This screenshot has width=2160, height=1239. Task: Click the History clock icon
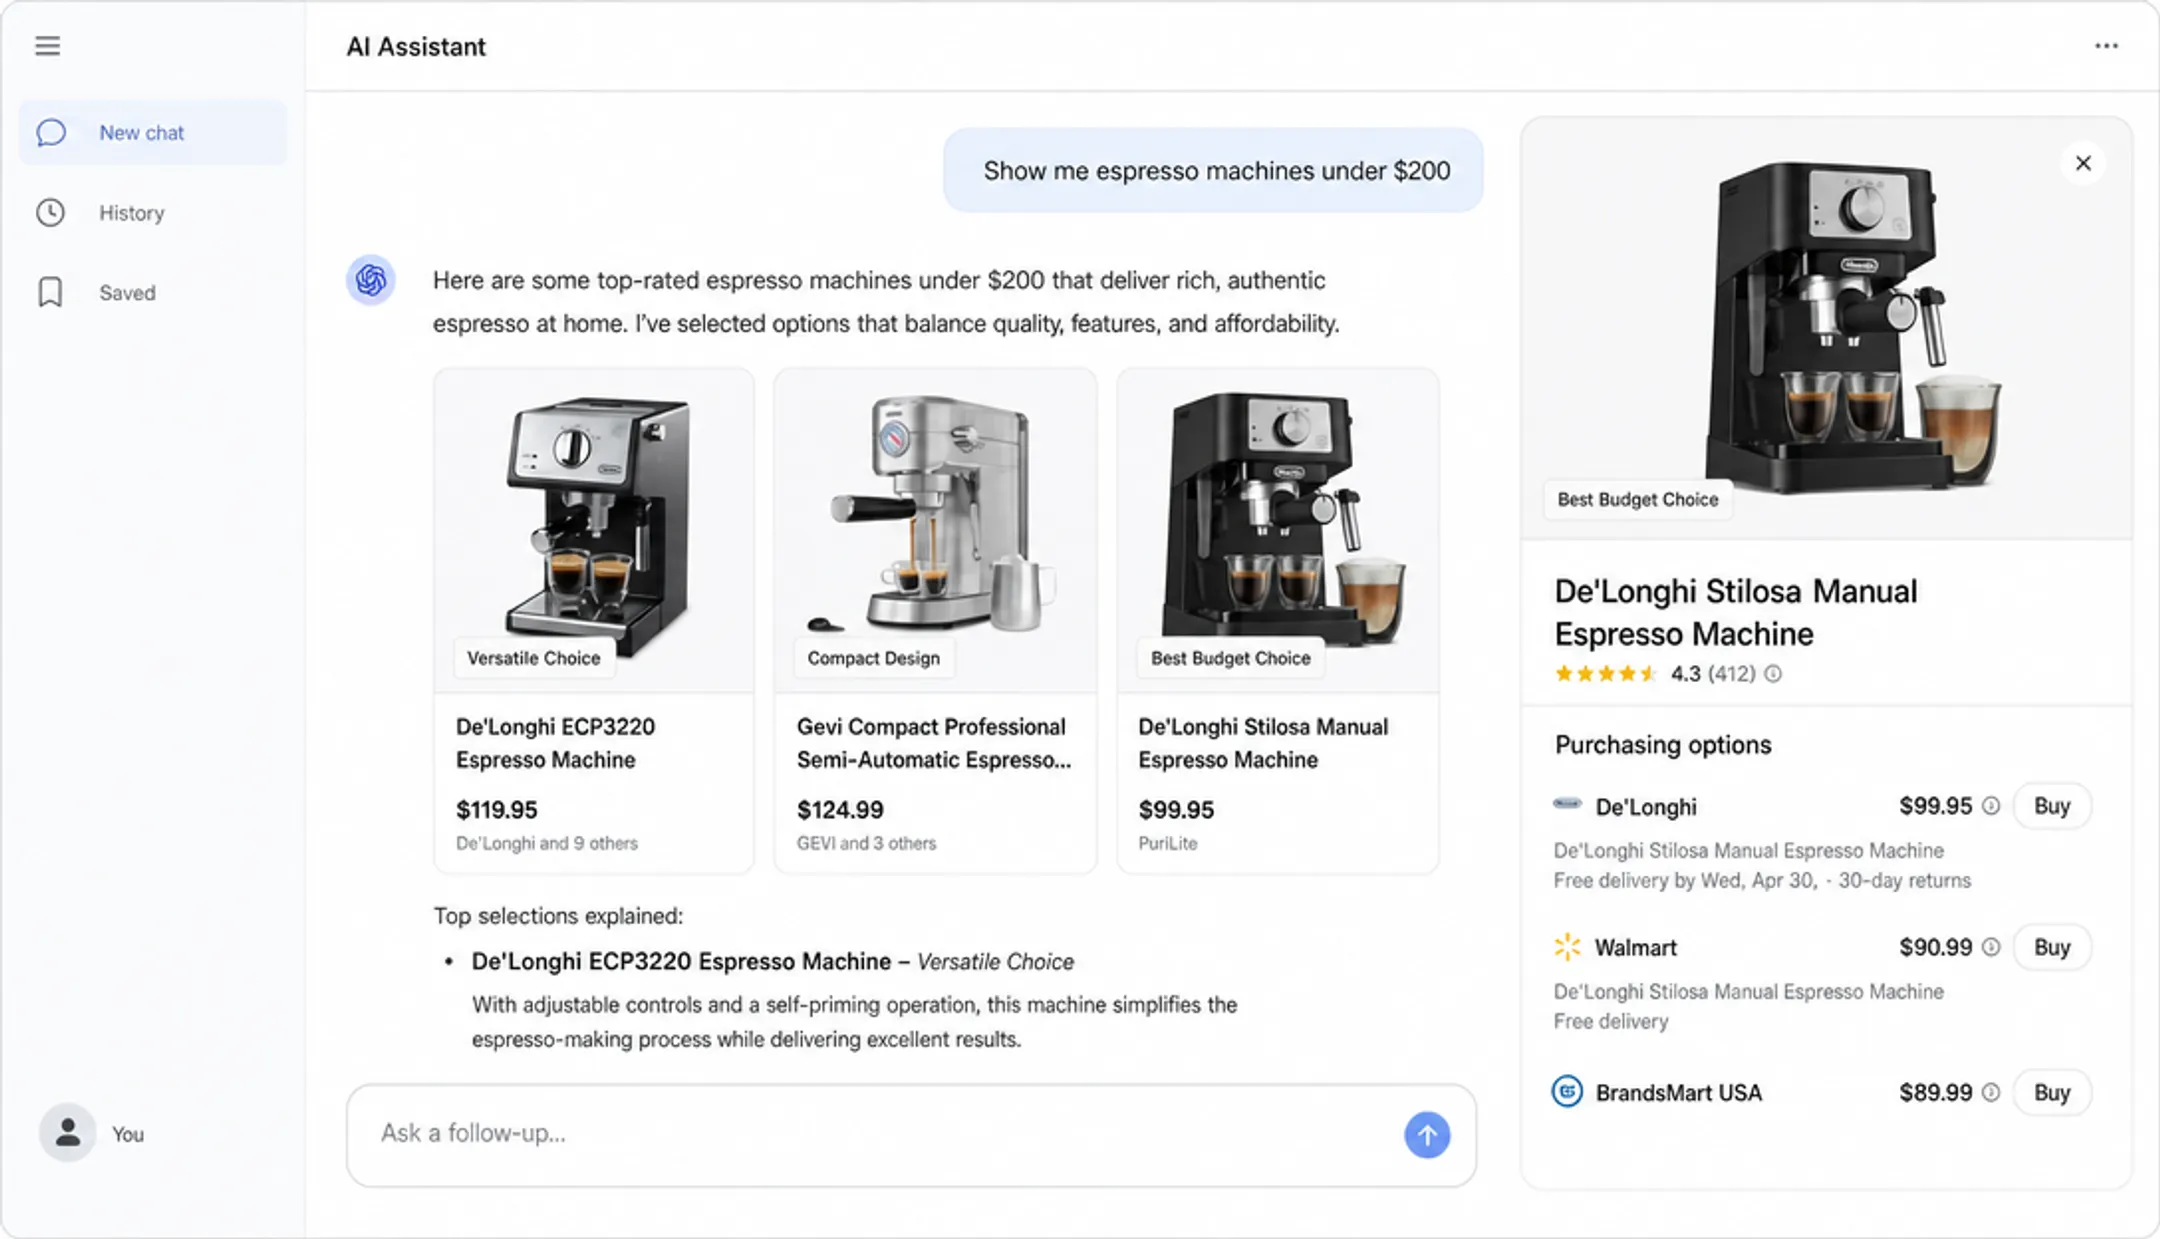click(51, 213)
